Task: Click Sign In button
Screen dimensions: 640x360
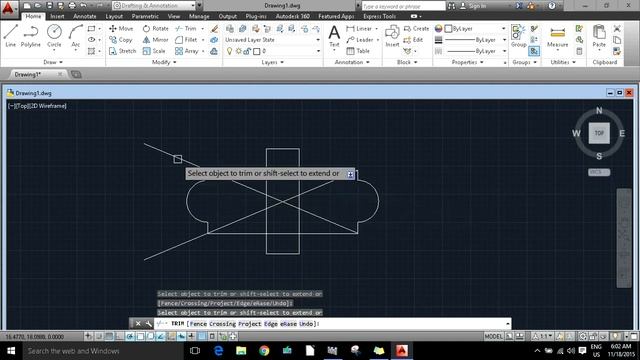Action: tap(473, 6)
